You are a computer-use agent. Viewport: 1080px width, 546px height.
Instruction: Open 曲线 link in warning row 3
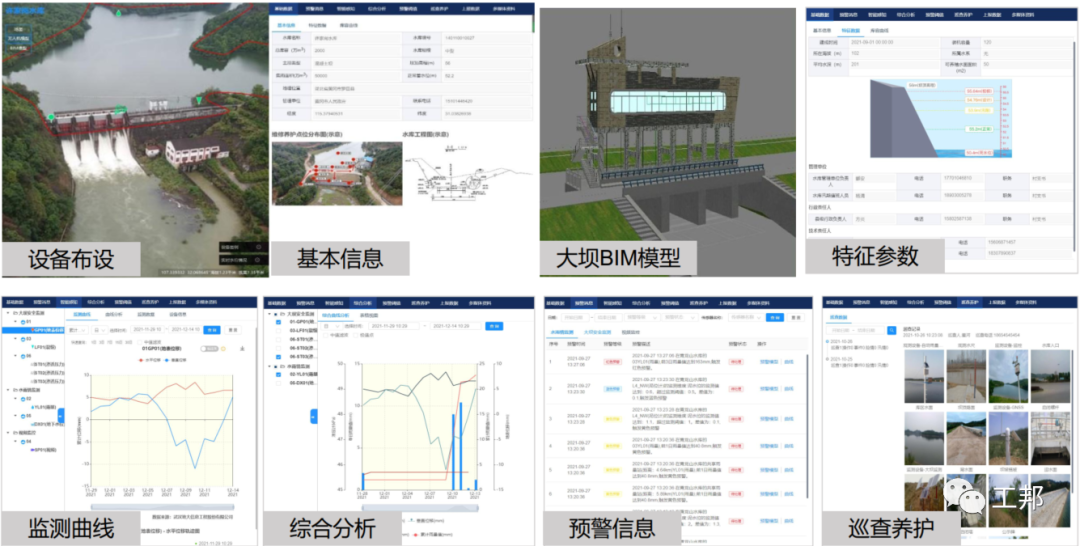pyautogui.click(x=789, y=419)
